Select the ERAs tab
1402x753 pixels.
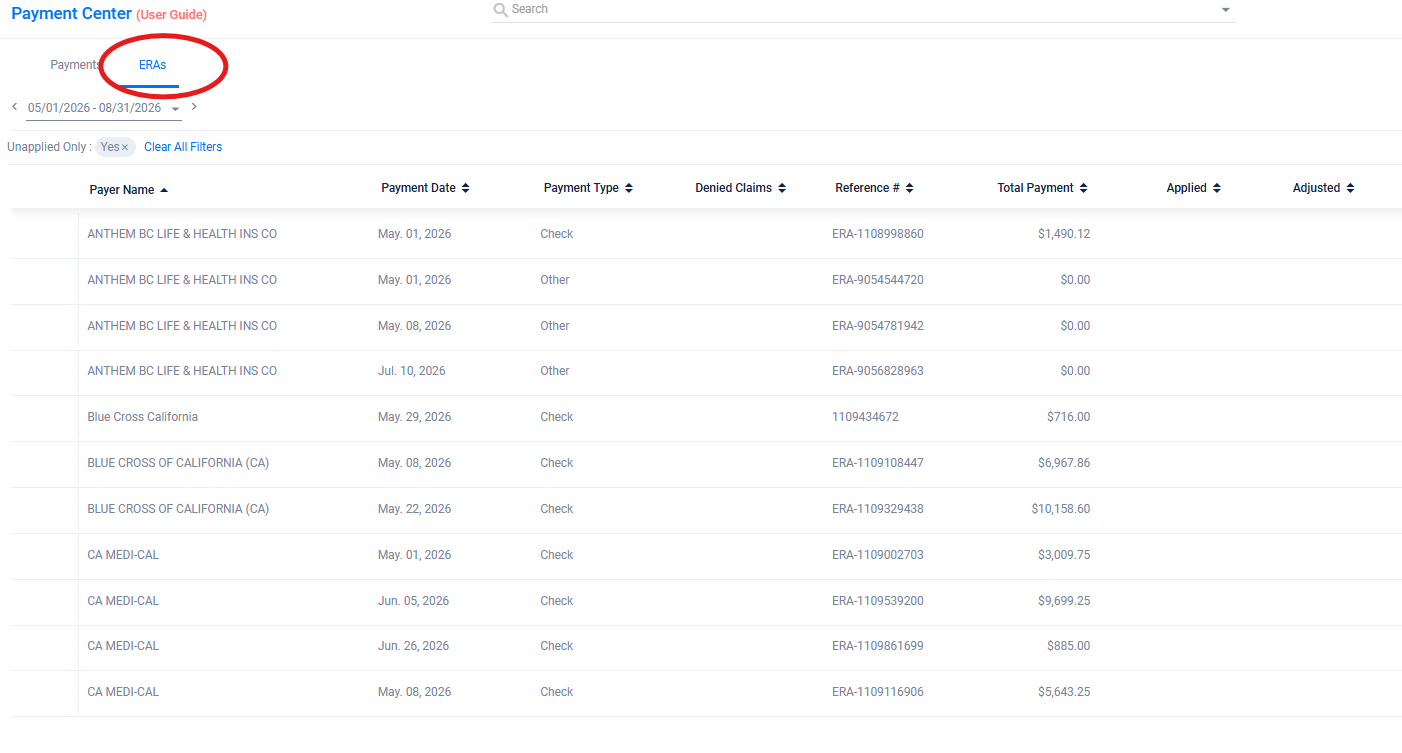152,65
